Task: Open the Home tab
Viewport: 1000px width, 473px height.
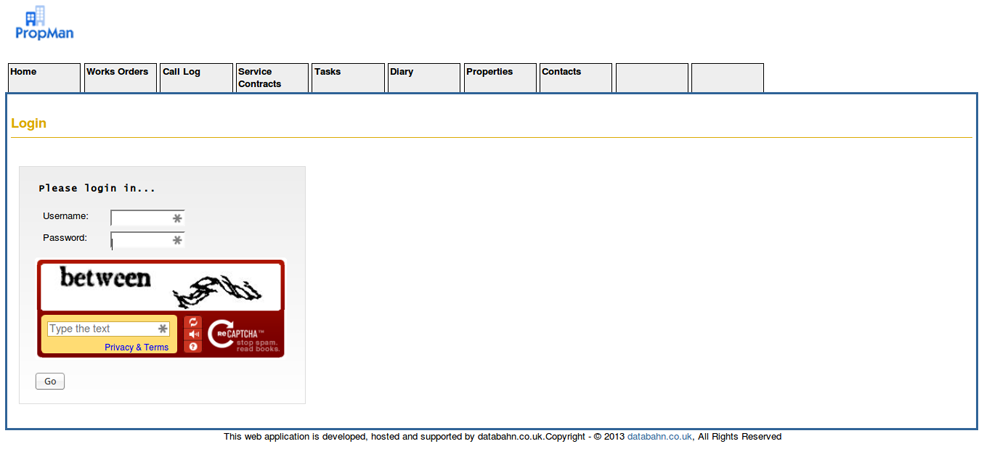Action: [44, 78]
